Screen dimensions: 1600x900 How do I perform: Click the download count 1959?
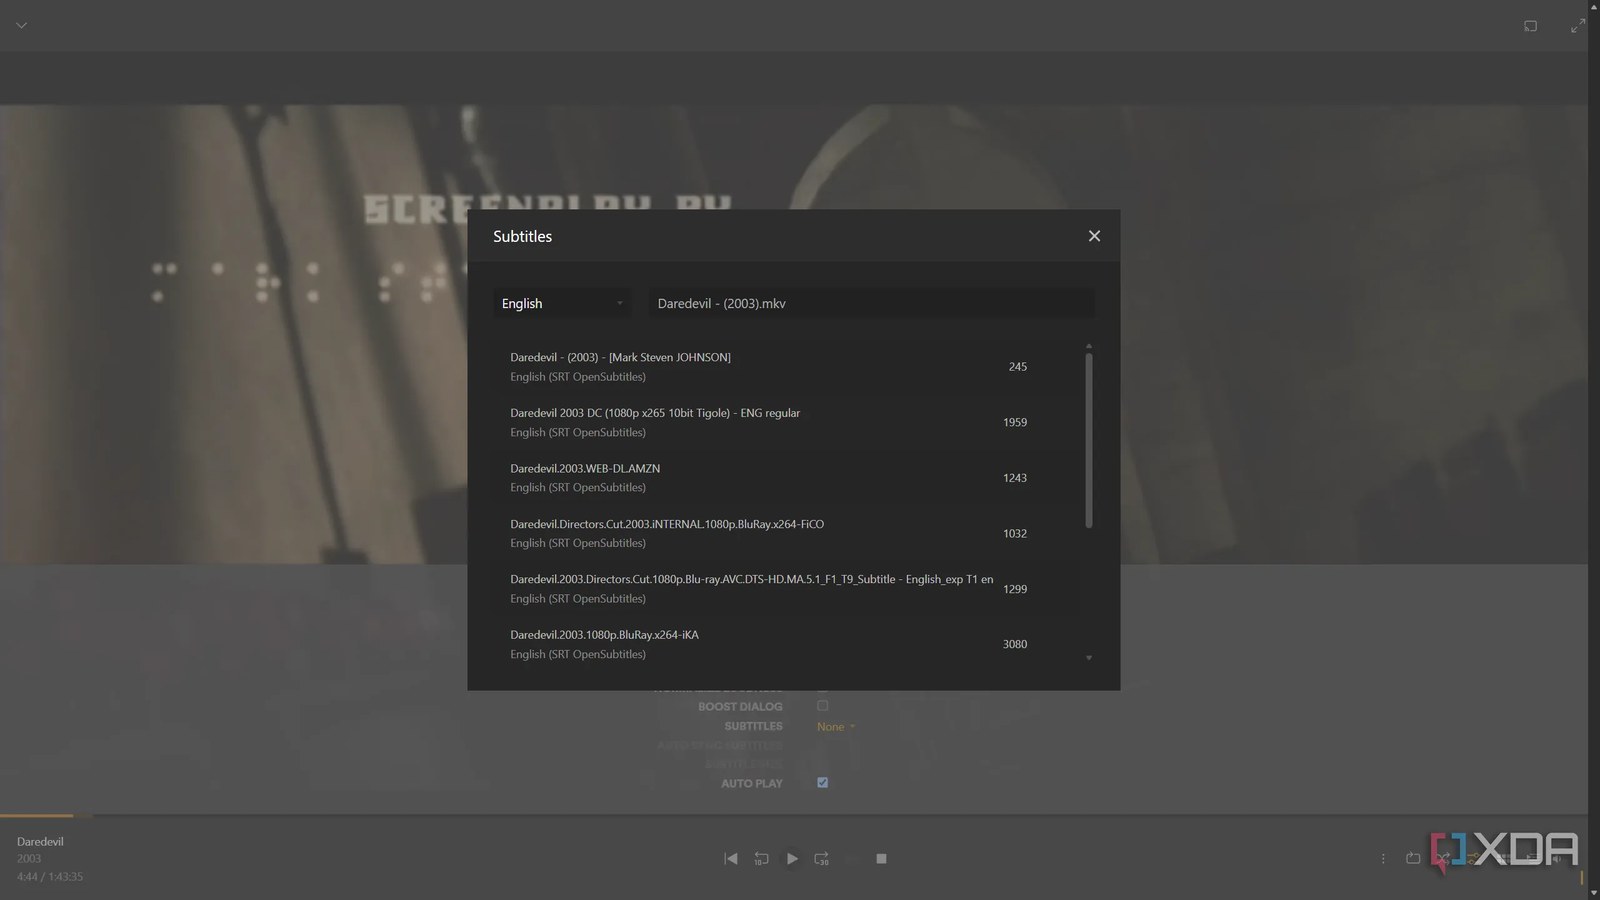point(1015,422)
